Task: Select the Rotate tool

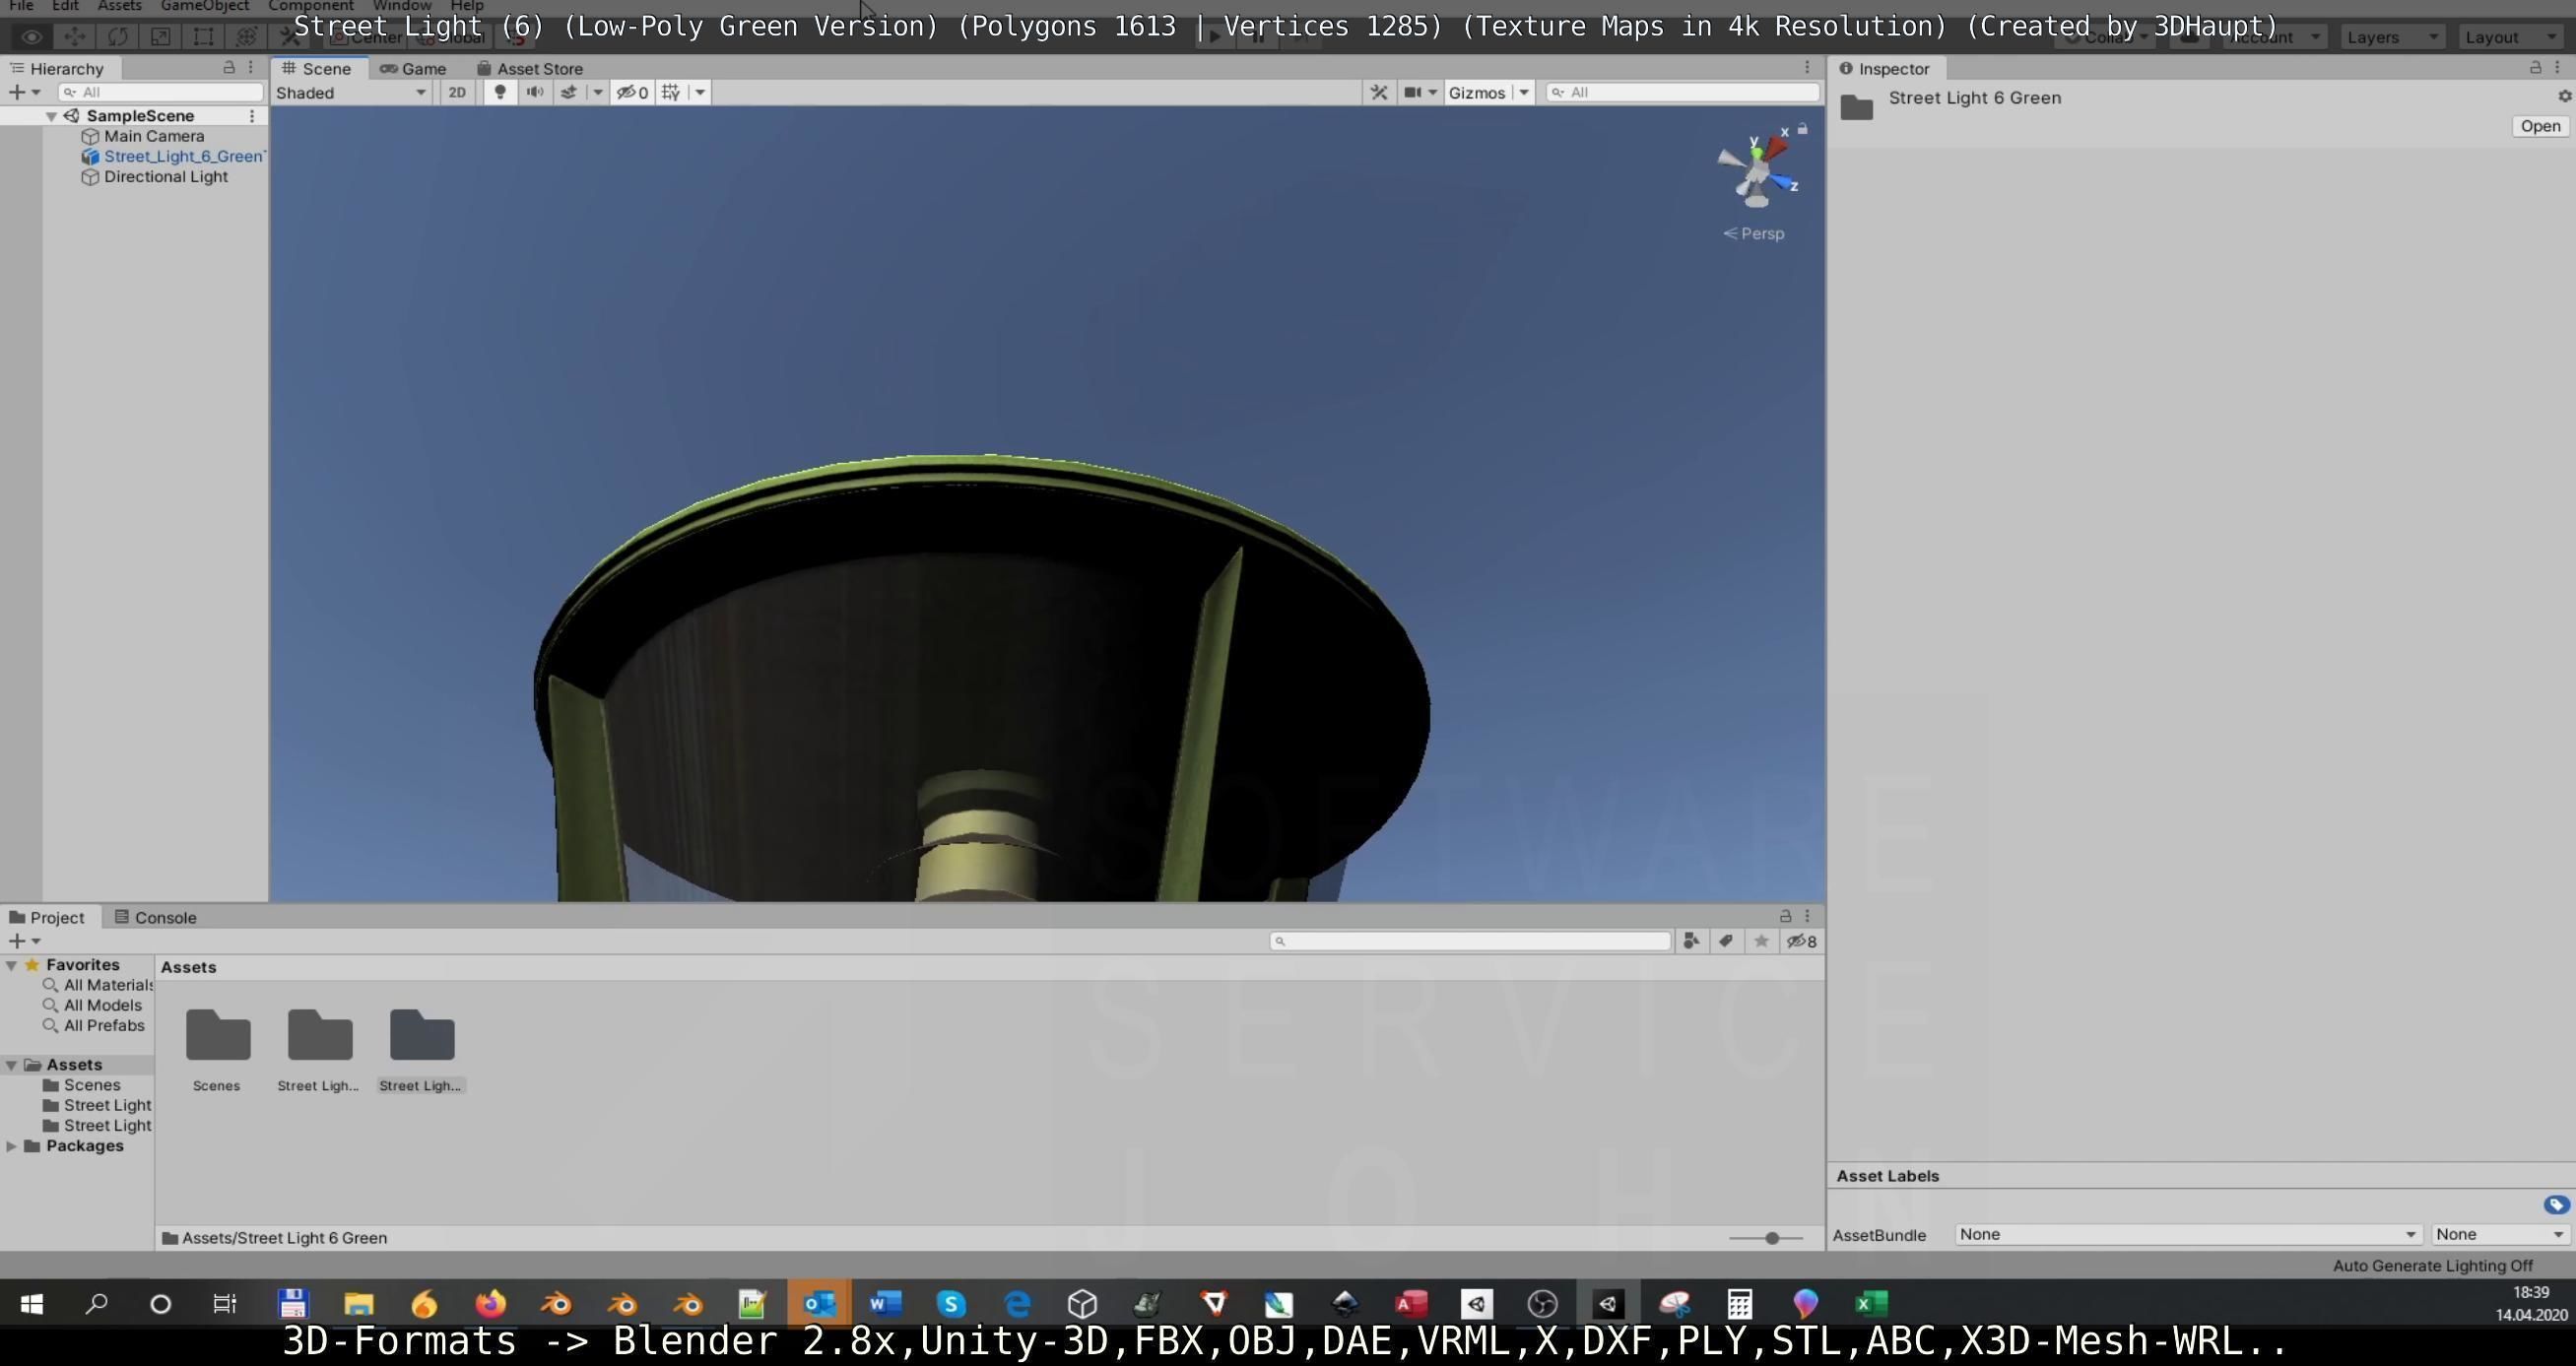Action: point(117,37)
